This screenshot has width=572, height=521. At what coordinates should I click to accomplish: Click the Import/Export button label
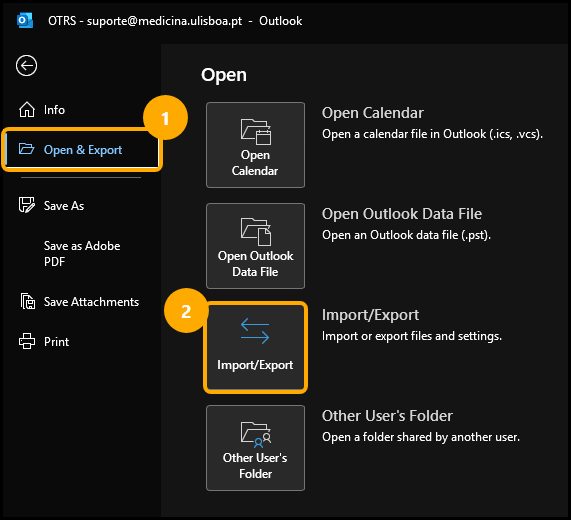(255, 365)
